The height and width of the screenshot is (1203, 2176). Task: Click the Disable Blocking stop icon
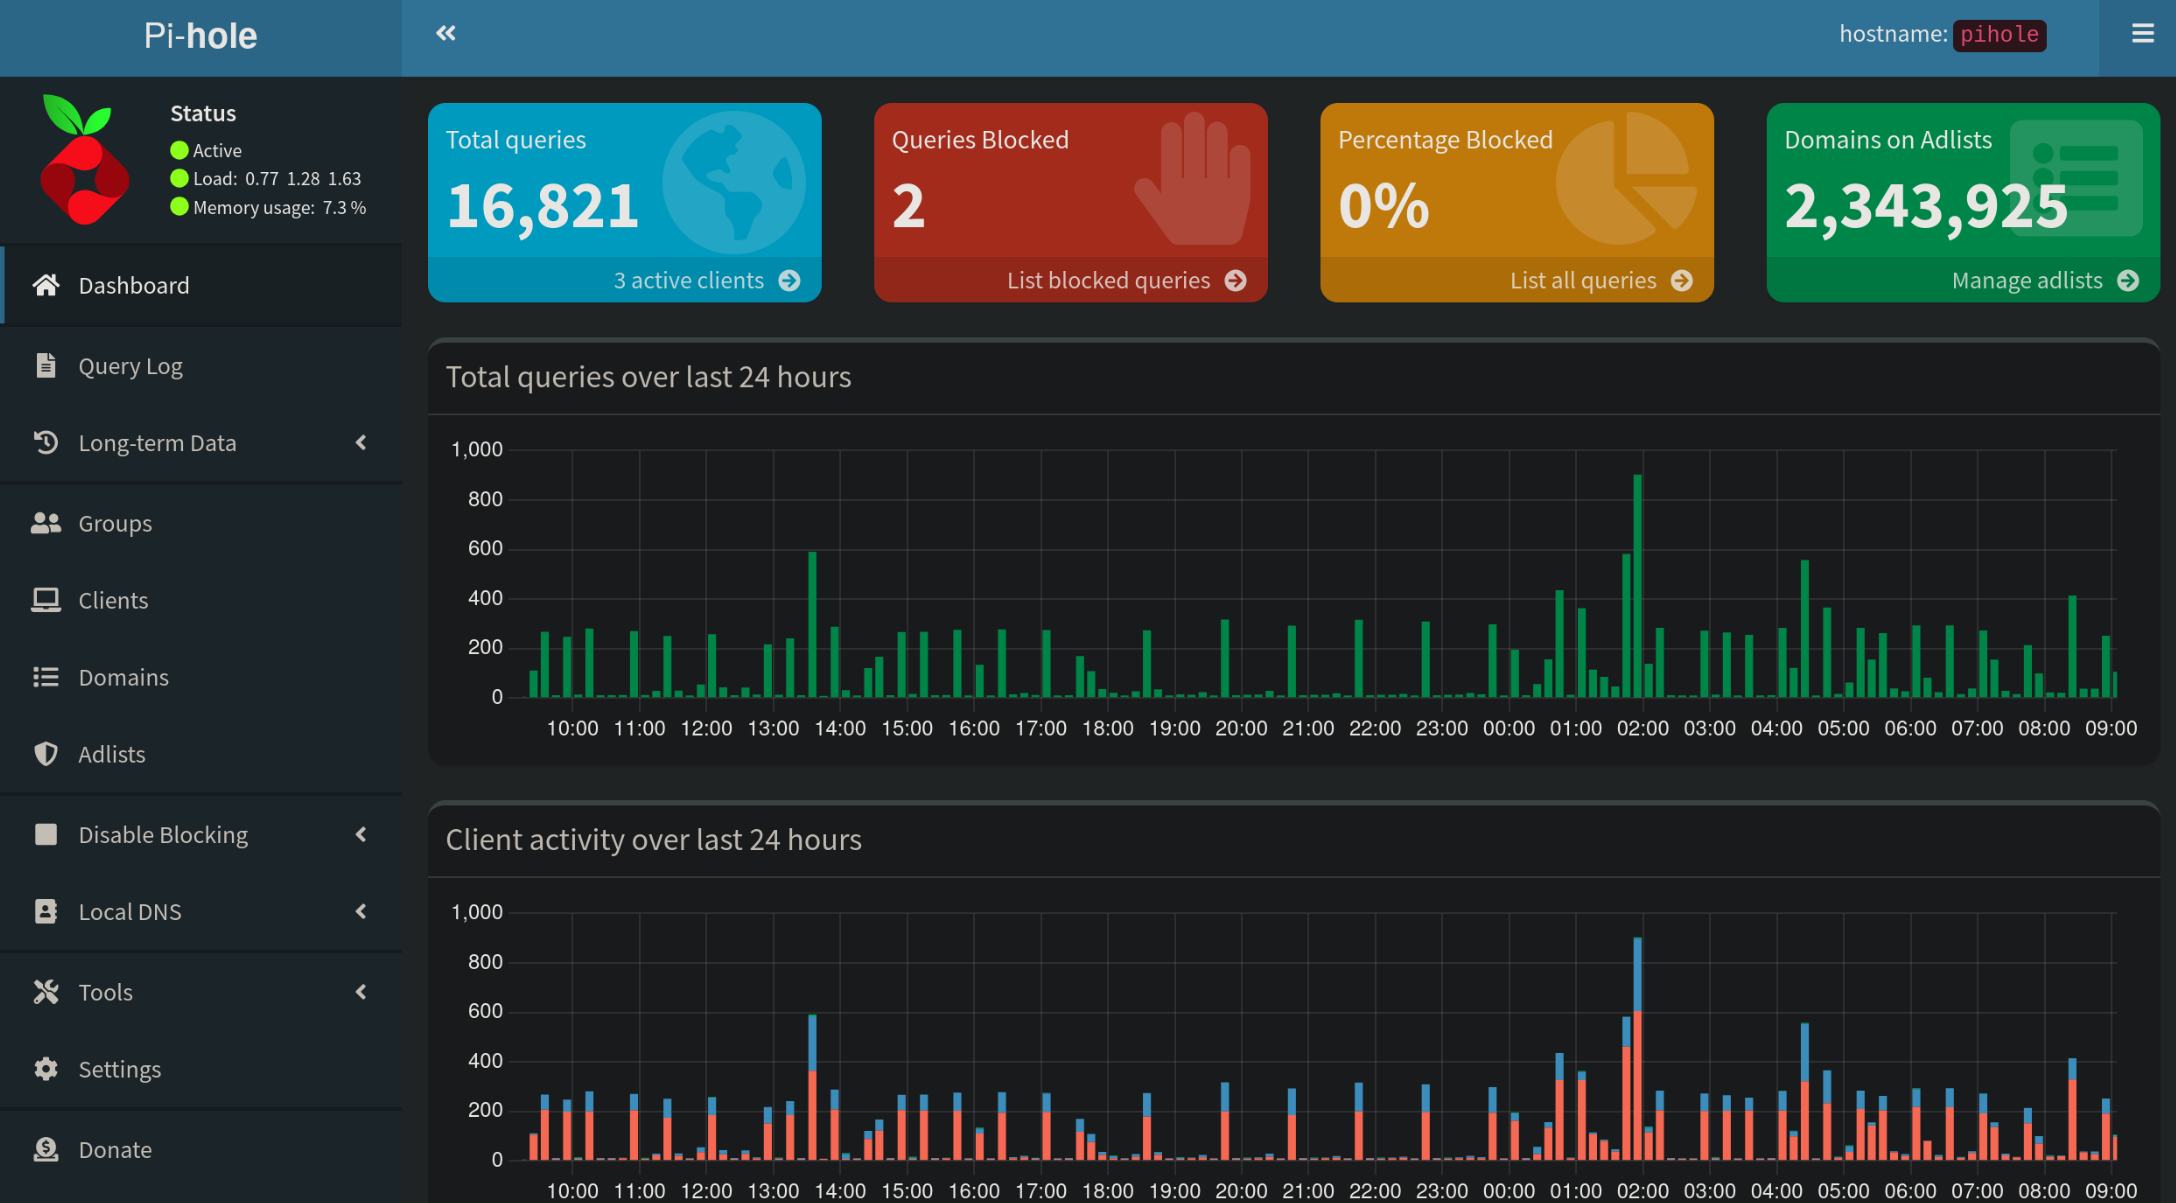pyautogui.click(x=46, y=834)
